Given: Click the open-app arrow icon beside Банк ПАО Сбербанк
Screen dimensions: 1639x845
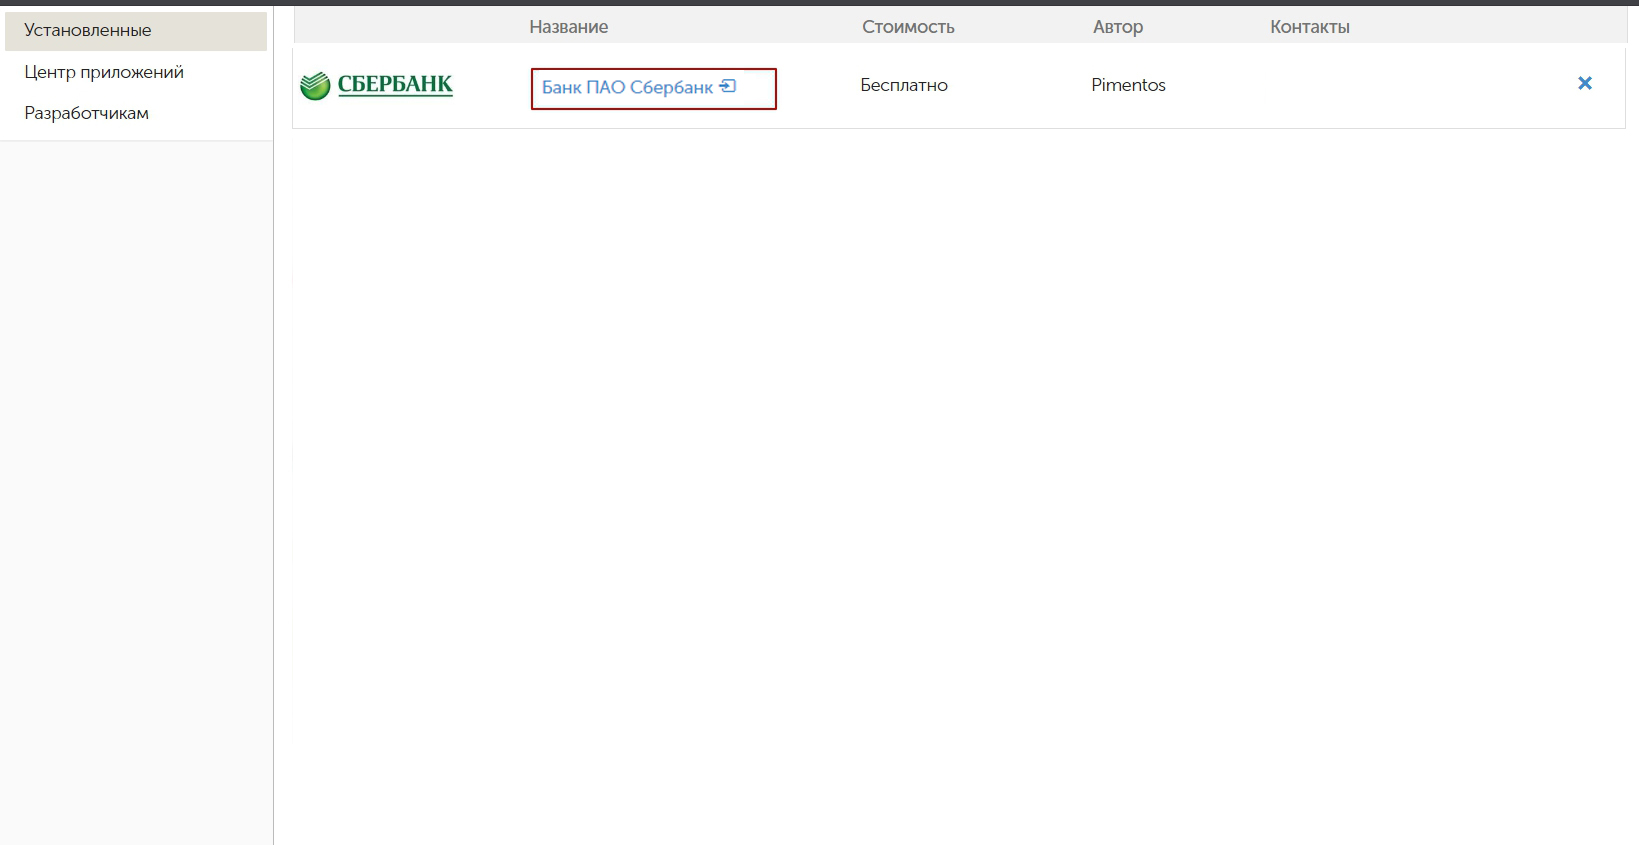Looking at the screenshot, I should [x=728, y=86].
